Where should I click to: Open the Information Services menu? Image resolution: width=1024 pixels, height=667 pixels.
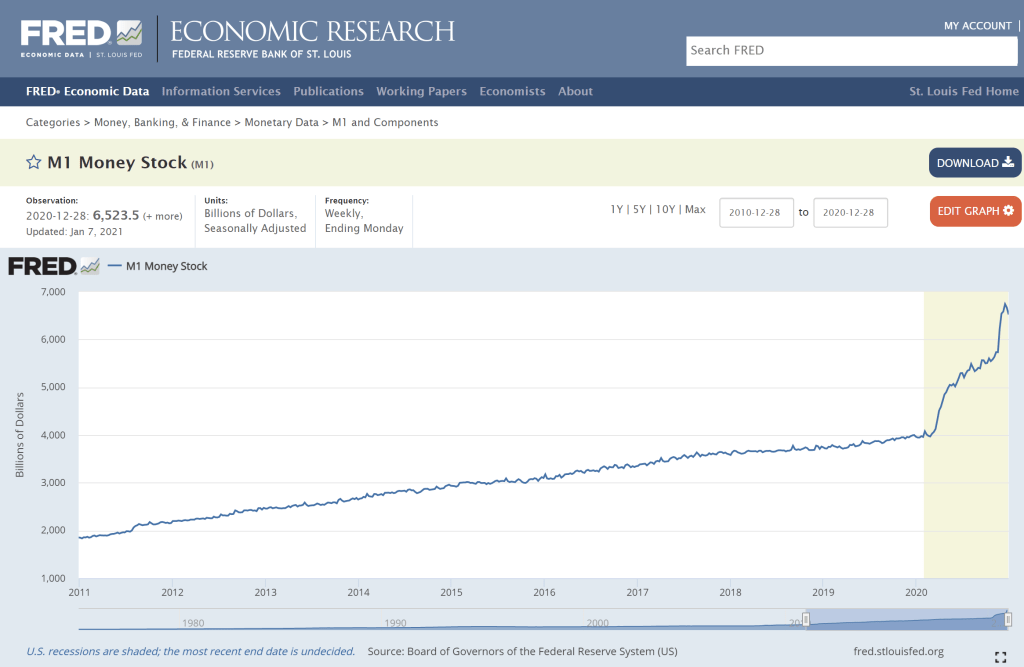pyautogui.click(x=221, y=91)
